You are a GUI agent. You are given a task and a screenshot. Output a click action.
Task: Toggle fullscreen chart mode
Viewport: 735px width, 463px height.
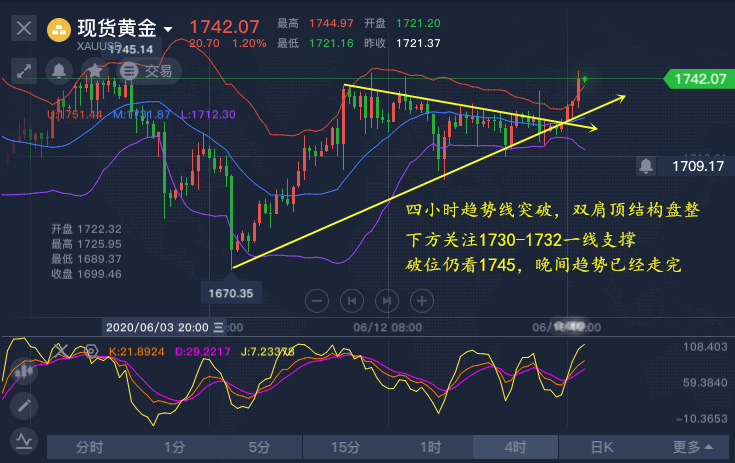click(24, 70)
